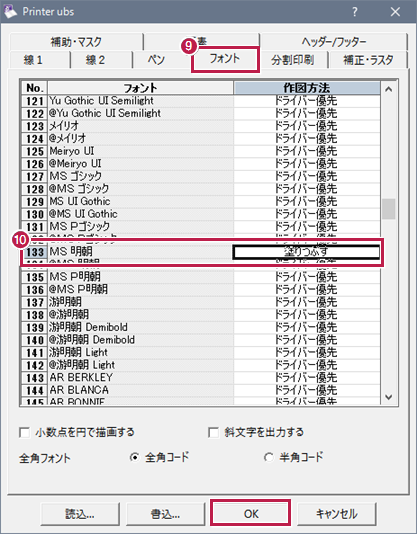Open 作図方法 cell for 游明朝 row
The image size is (417, 534).
[307, 302]
